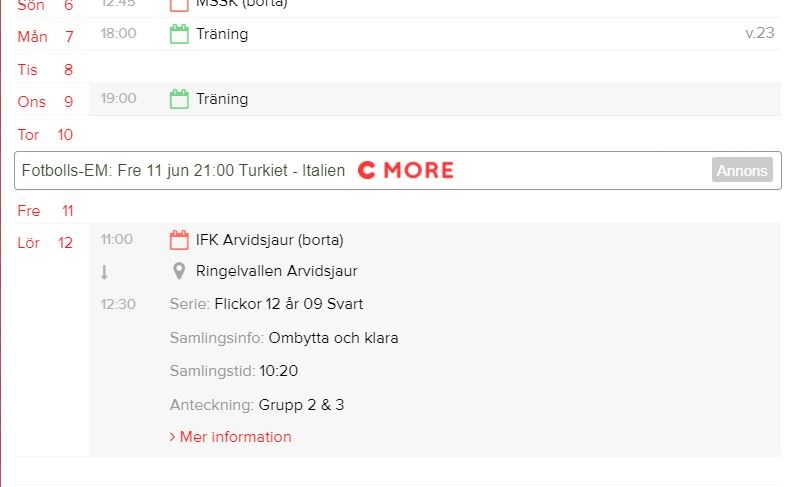Click the red calendar icon for the MSSK match

click(x=179, y=4)
